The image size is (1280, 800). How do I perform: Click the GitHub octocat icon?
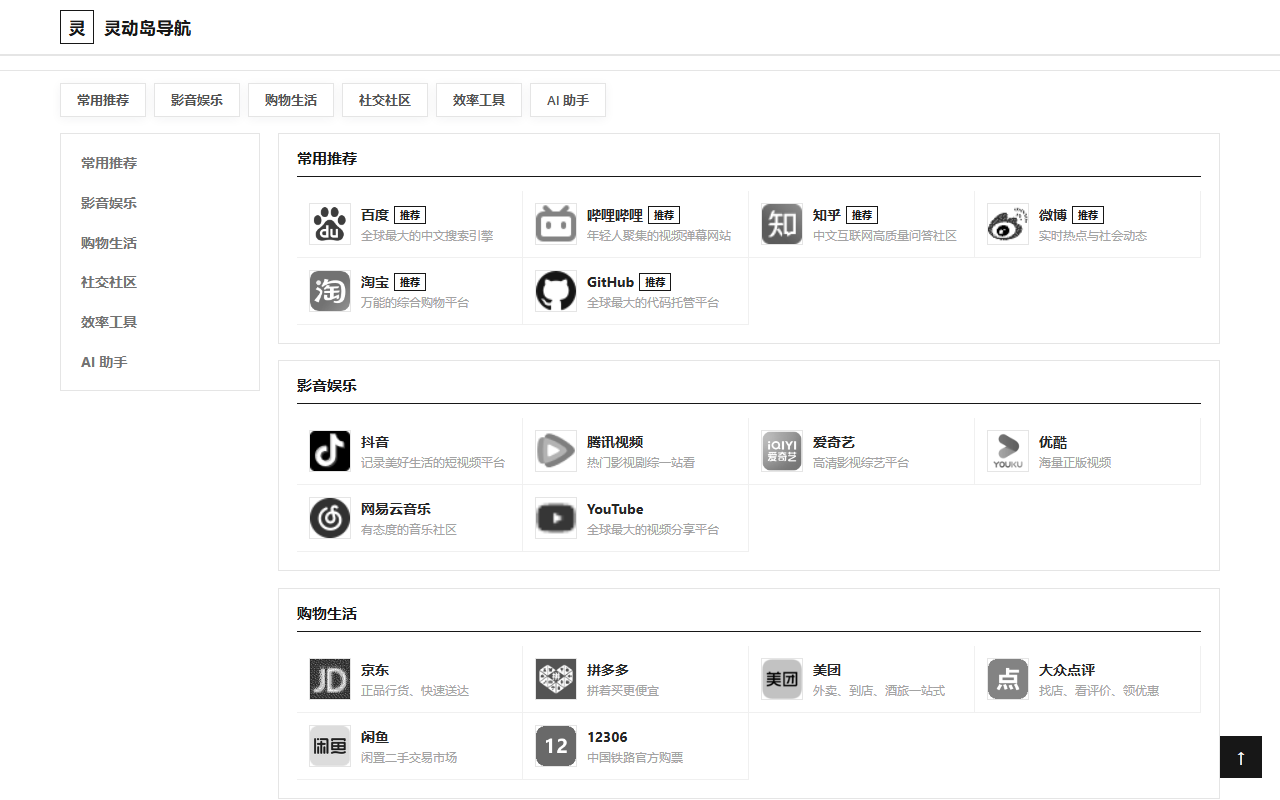coord(556,291)
